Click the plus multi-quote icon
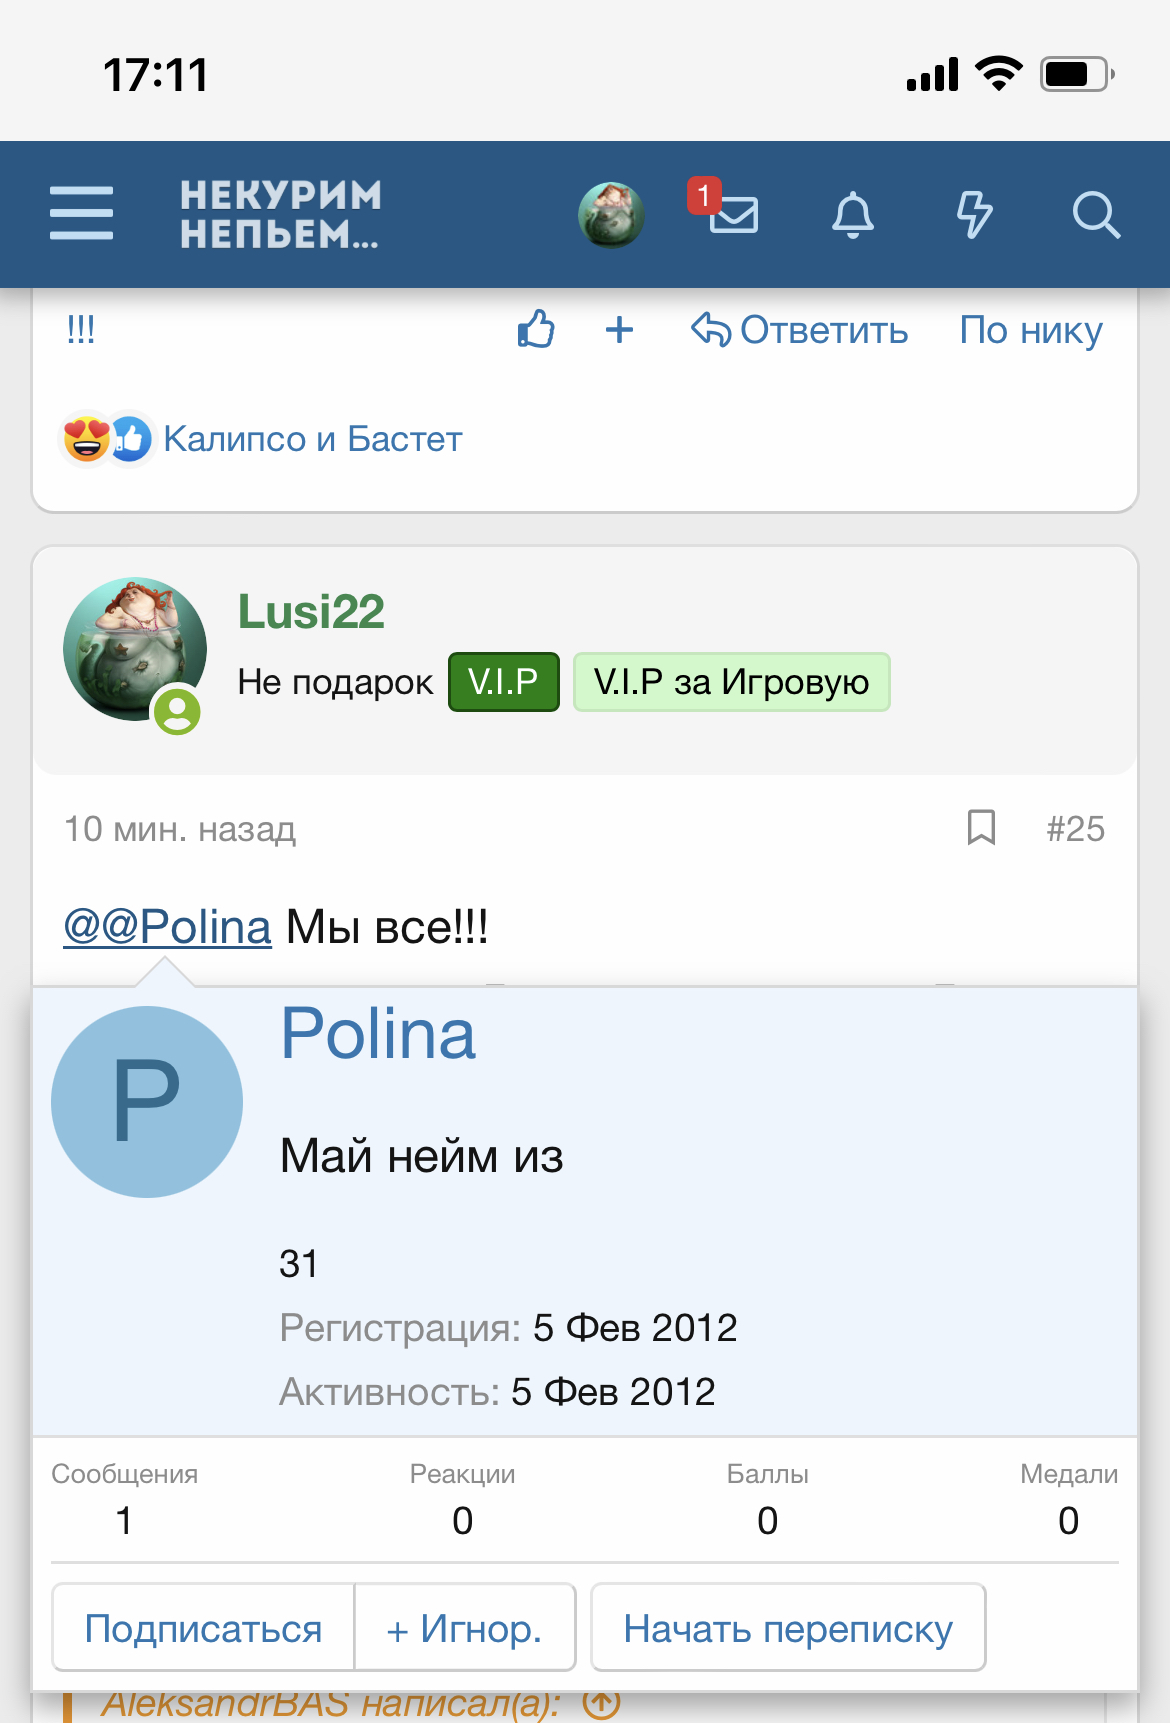The image size is (1170, 1723). pos(620,329)
